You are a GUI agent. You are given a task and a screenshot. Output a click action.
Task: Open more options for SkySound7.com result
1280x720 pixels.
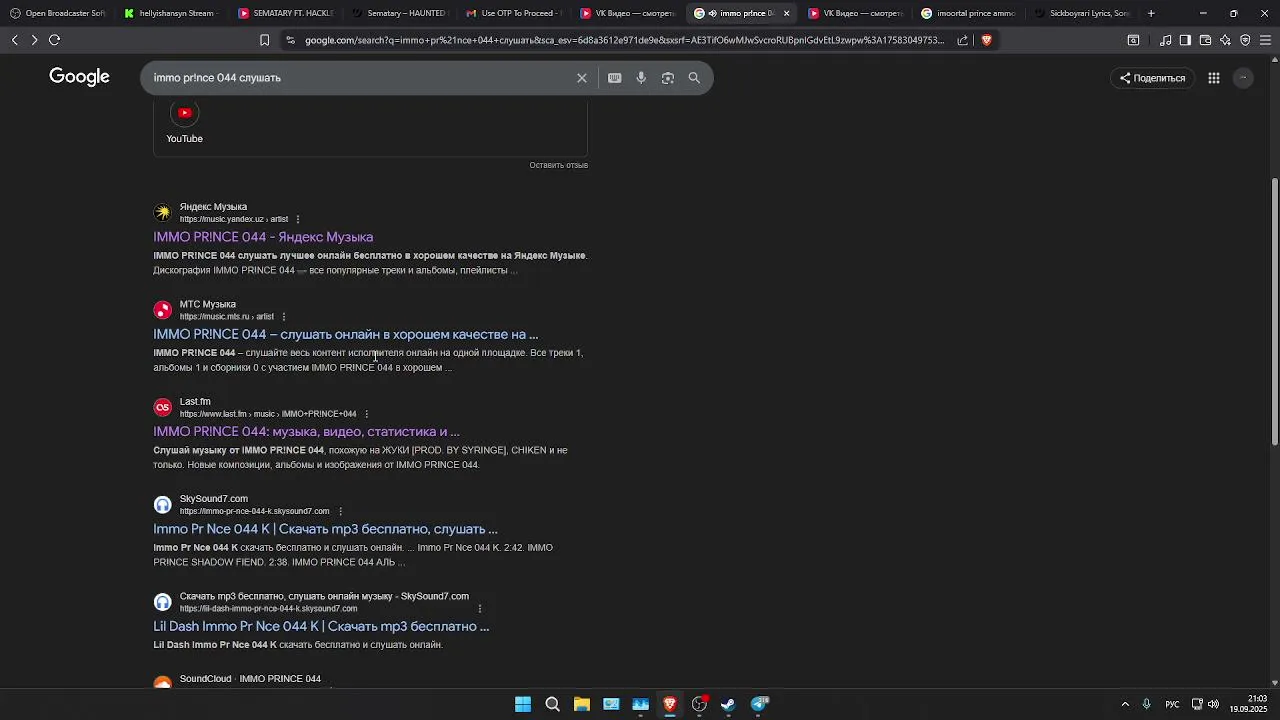[340, 511]
